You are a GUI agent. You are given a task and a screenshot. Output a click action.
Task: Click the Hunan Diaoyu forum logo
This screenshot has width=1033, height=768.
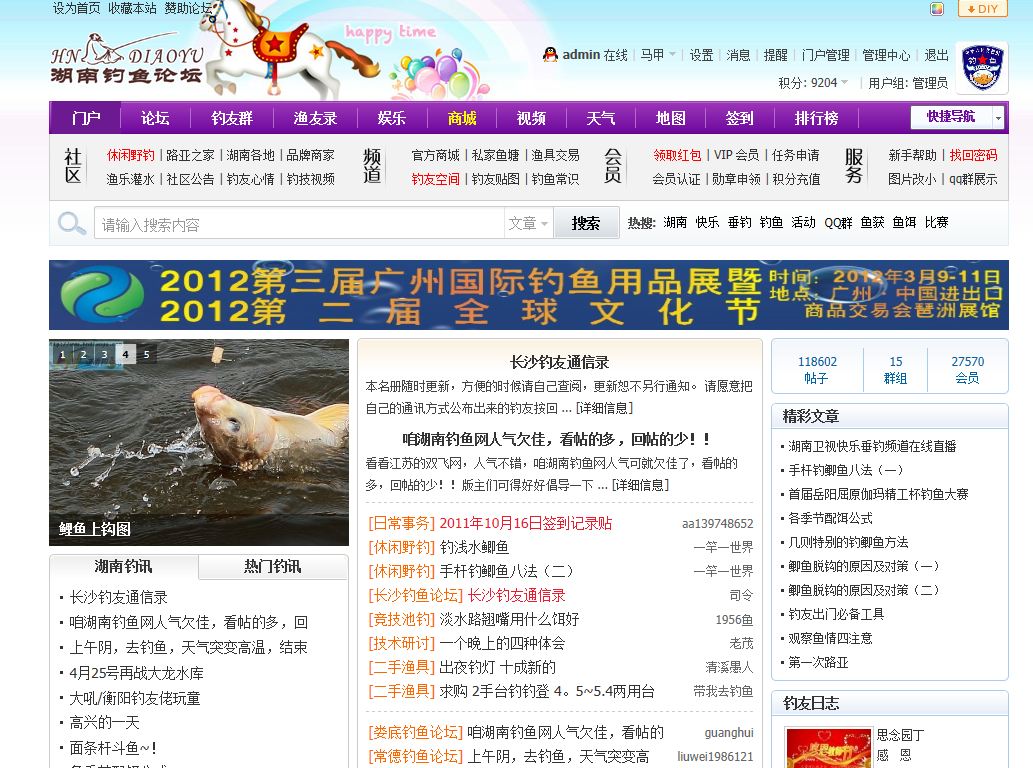[x=127, y=60]
